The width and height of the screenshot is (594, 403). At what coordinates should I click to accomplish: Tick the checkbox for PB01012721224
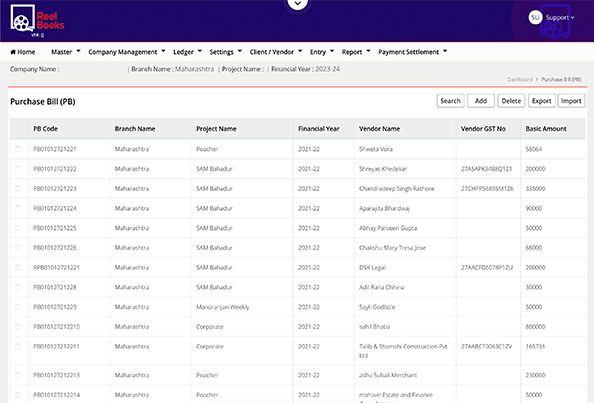(x=17, y=208)
